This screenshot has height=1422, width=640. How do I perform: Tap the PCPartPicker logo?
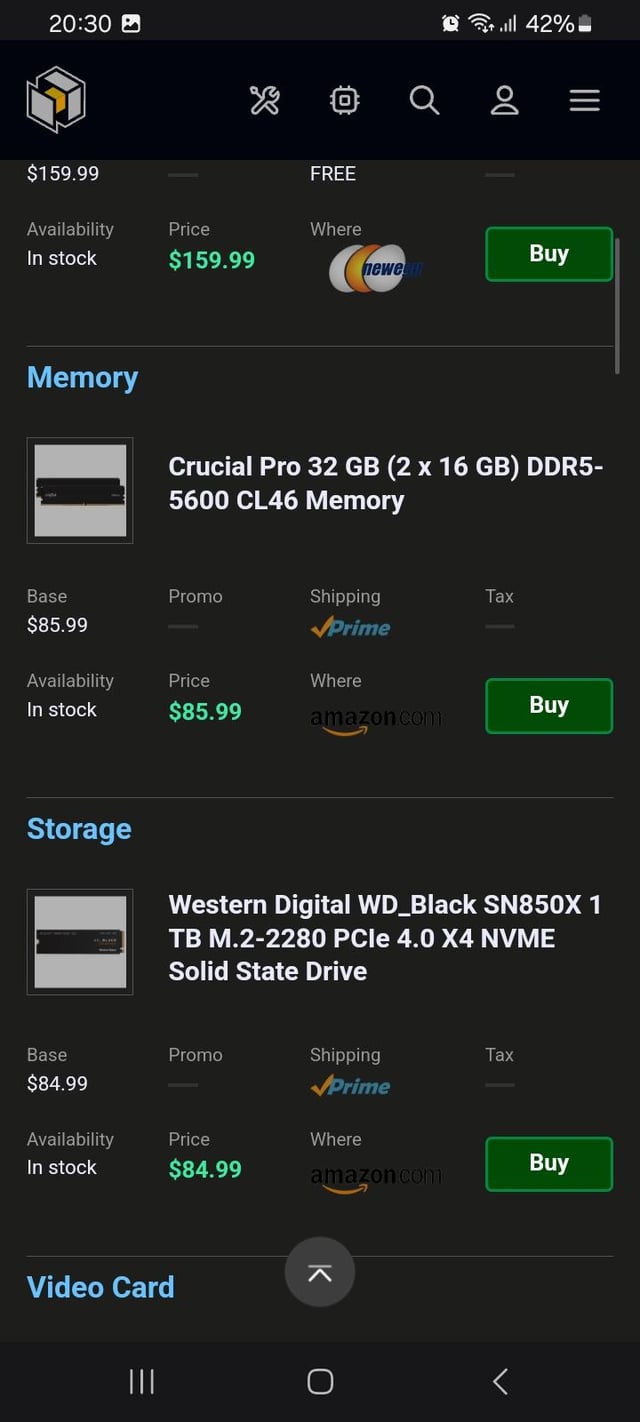point(56,100)
